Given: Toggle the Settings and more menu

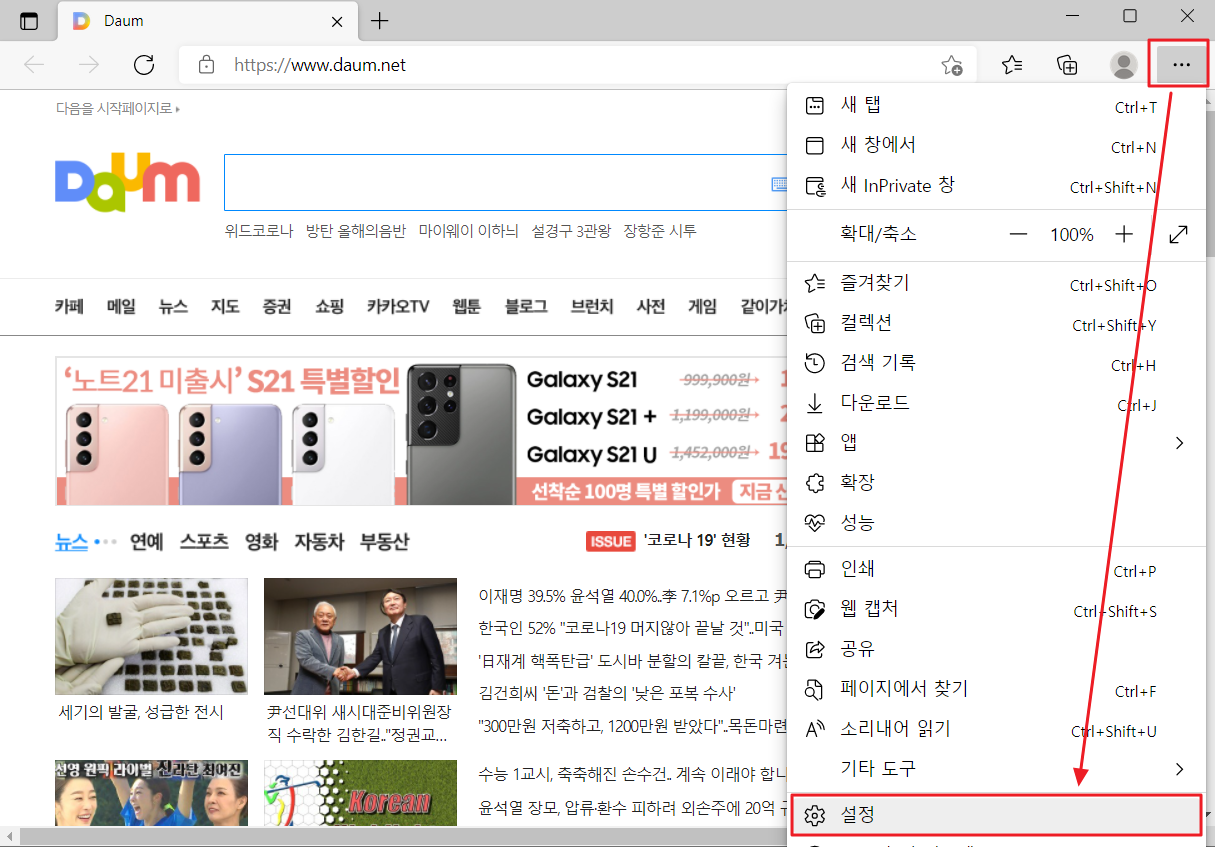Looking at the screenshot, I should [1180, 65].
